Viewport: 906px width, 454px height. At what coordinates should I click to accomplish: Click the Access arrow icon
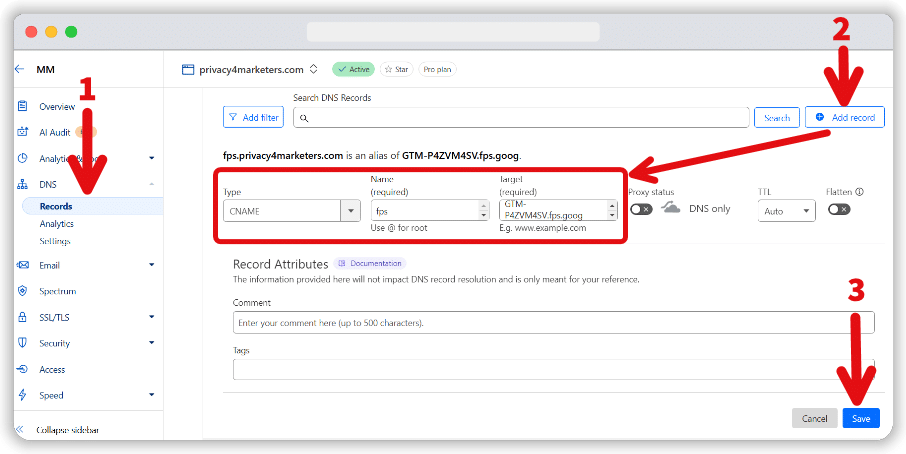23,369
